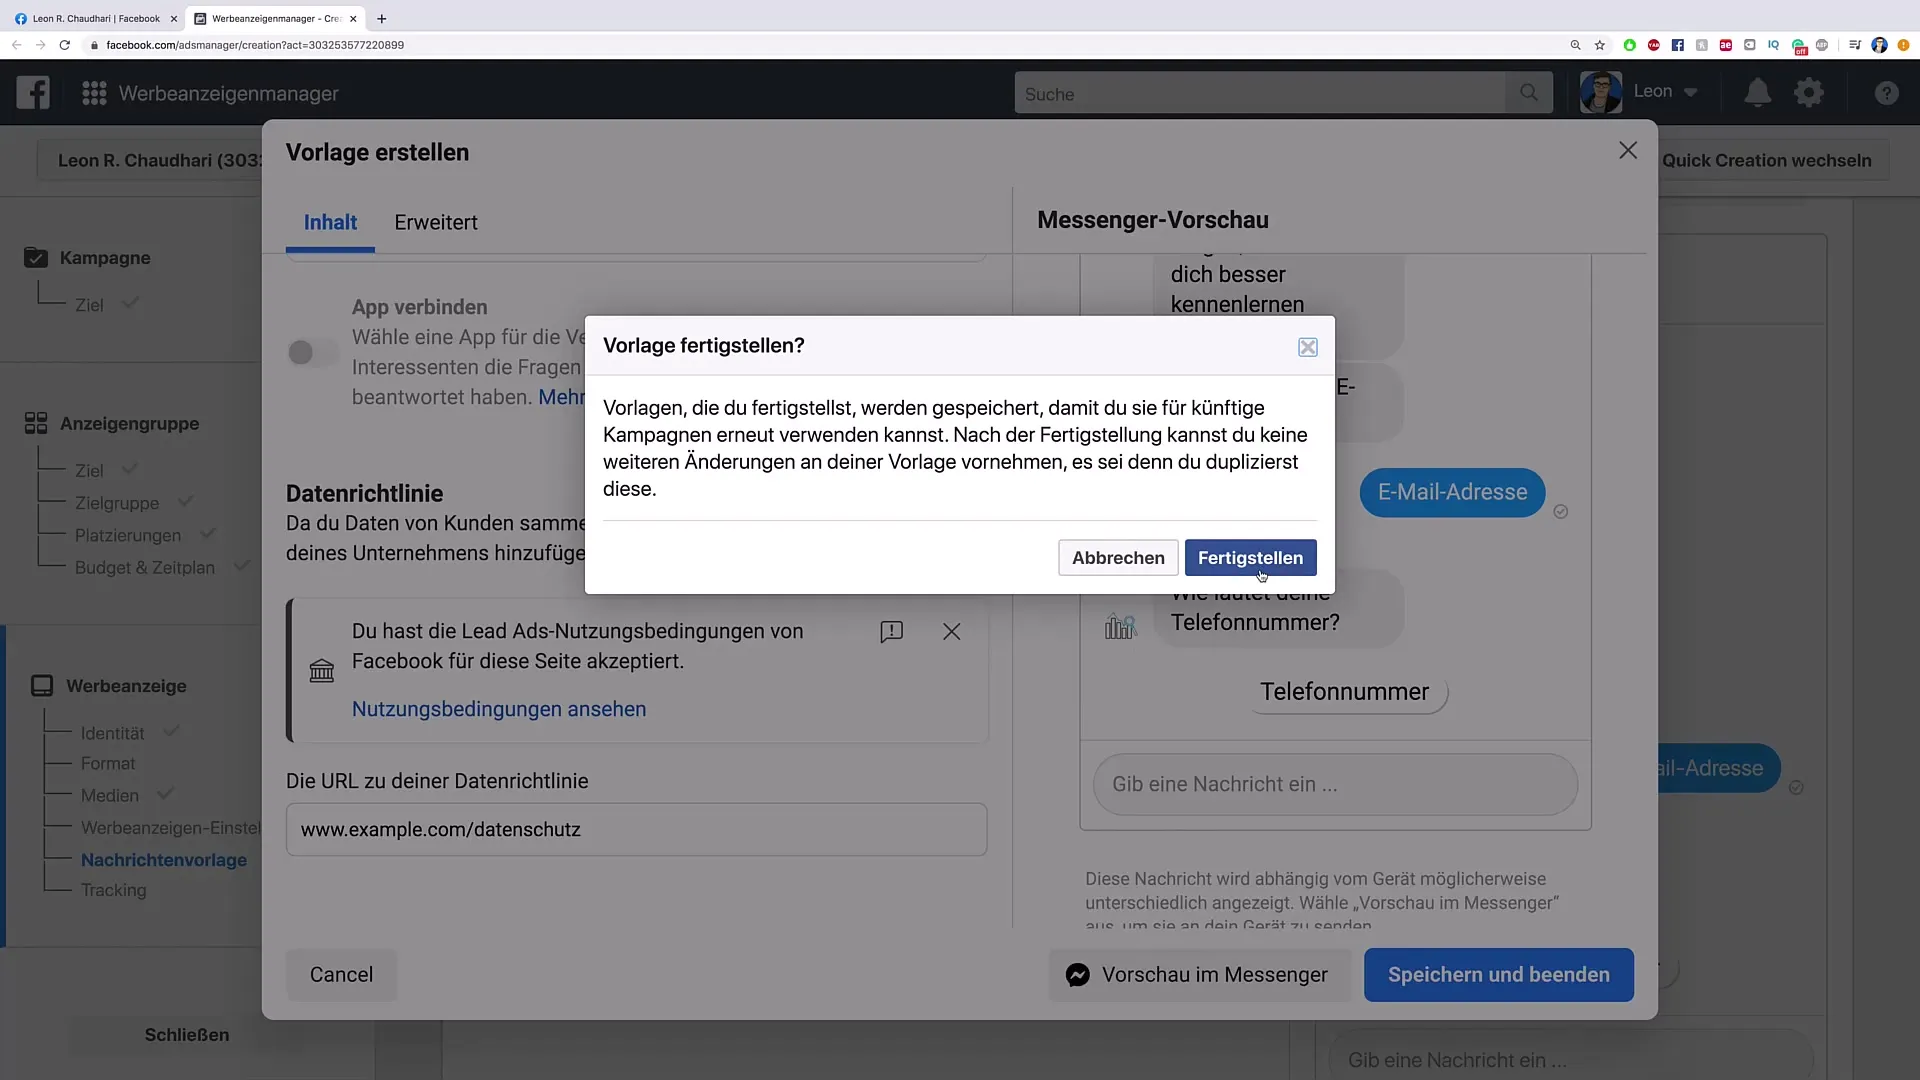Select Budget & Zeitplan in the sidebar
The height and width of the screenshot is (1080, 1920).
(x=145, y=567)
